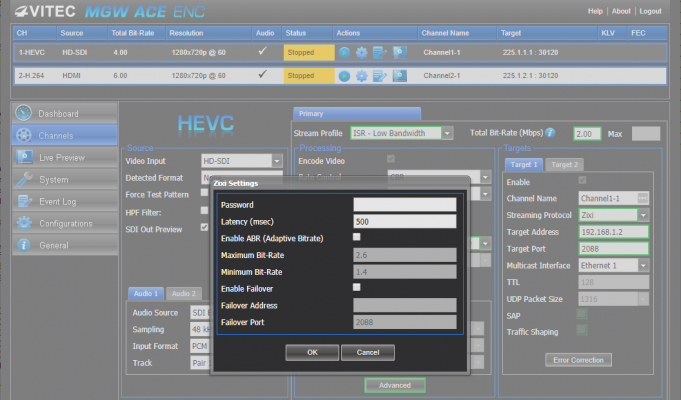
Task: Click the Target Address field
Action: [x=613, y=232]
